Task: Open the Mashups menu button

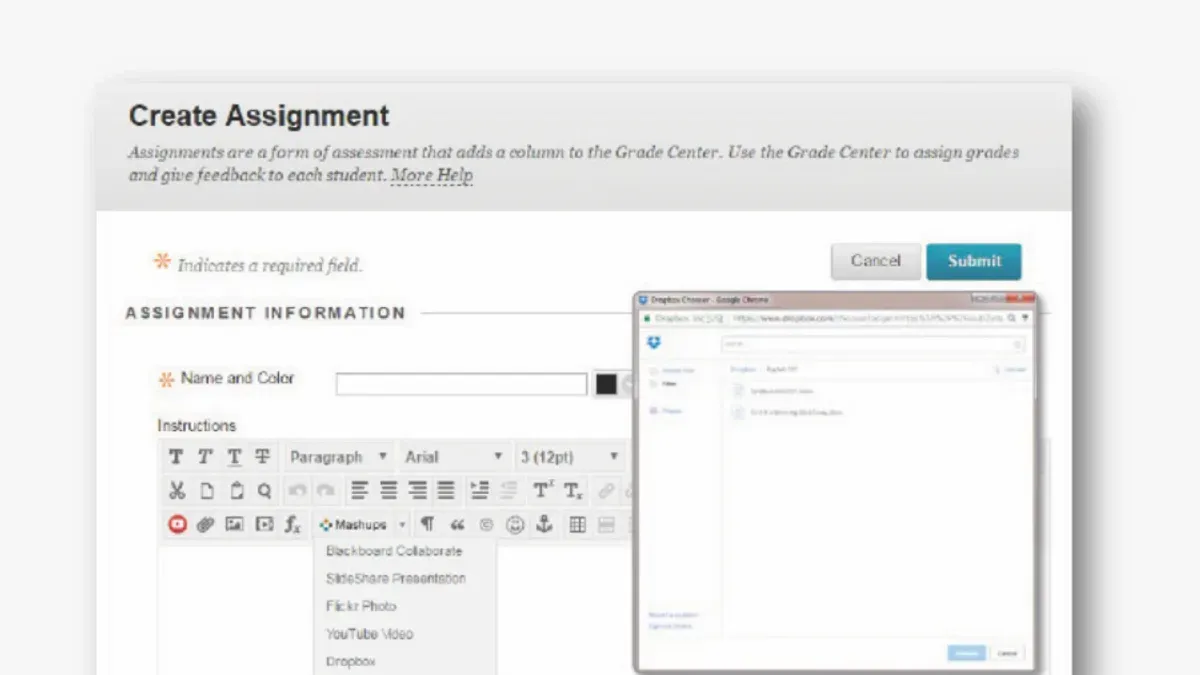Action: (353, 524)
